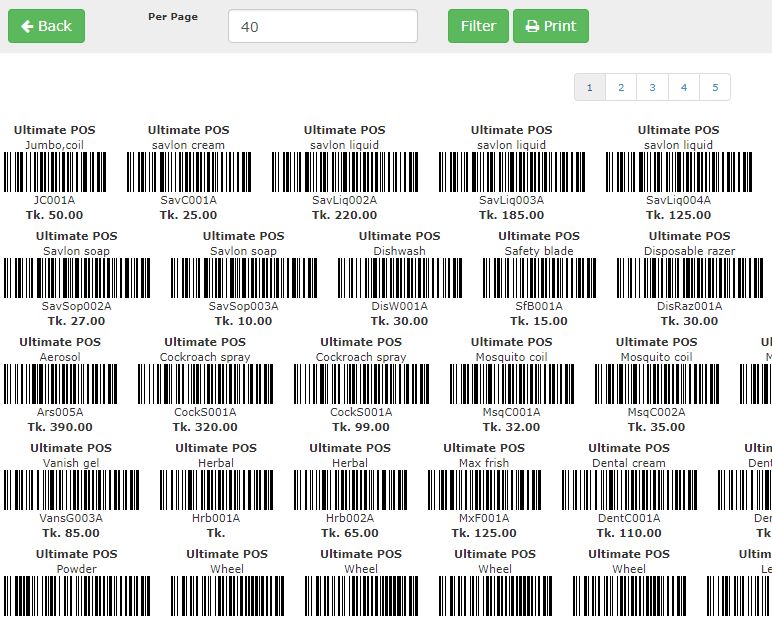Focus the Per Page input field
This screenshot has height=617, width=772.
(x=323, y=26)
